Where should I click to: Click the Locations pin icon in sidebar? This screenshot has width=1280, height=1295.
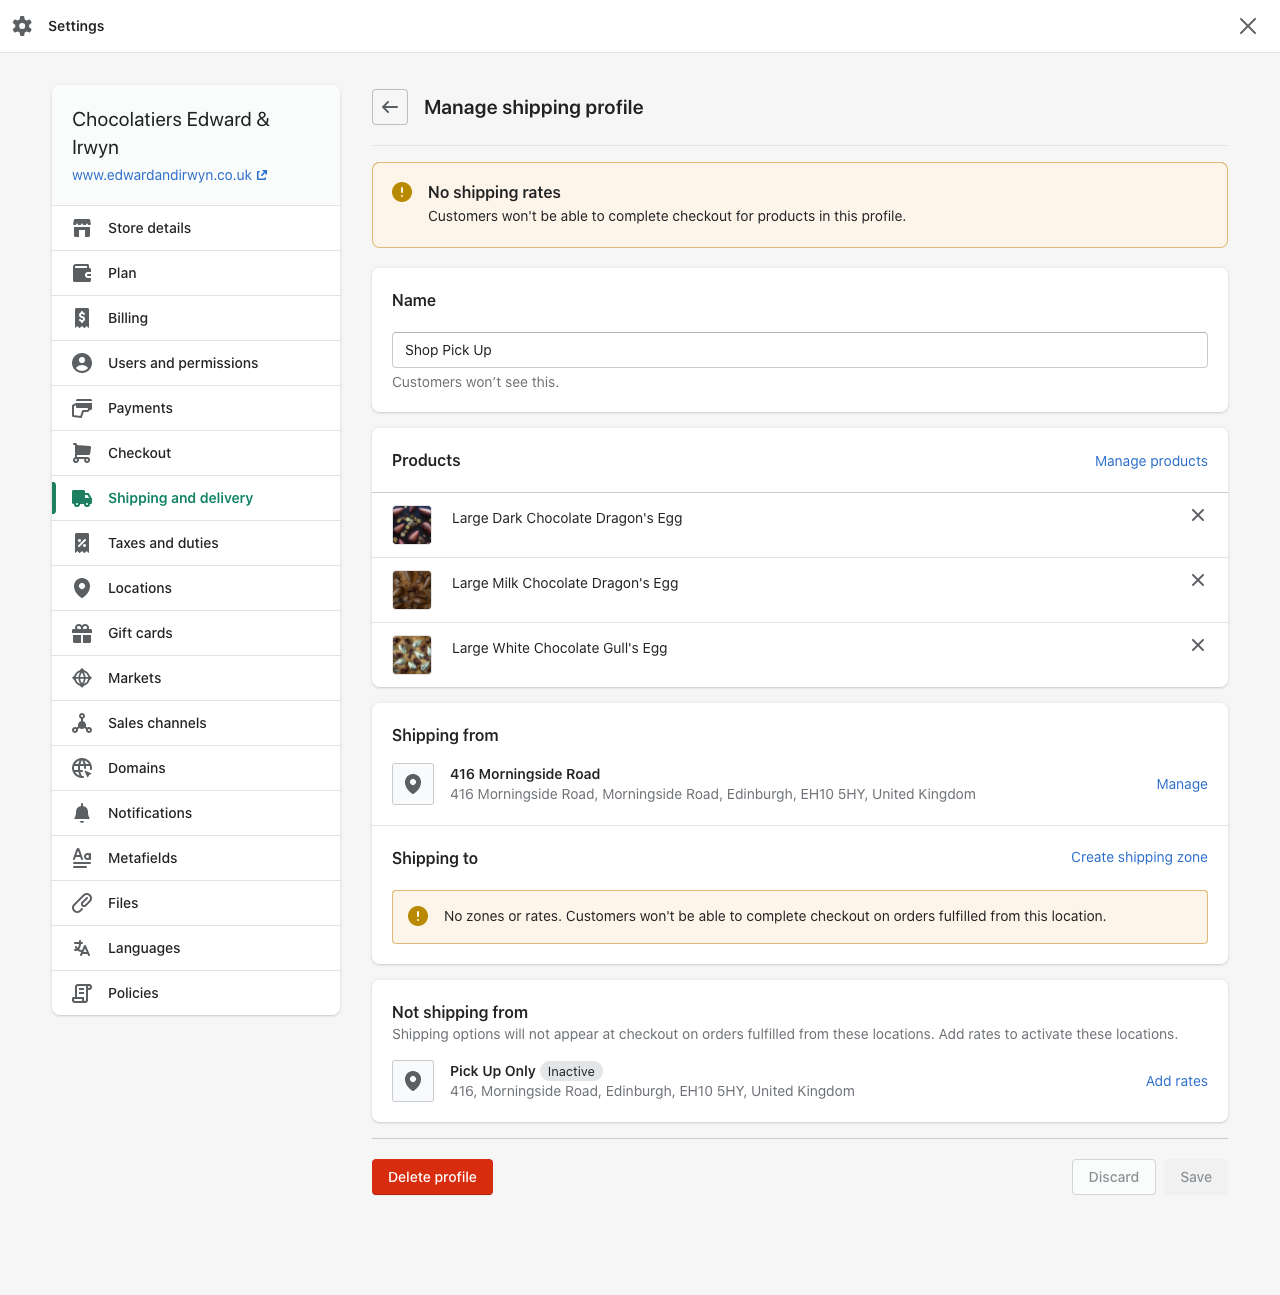82,588
